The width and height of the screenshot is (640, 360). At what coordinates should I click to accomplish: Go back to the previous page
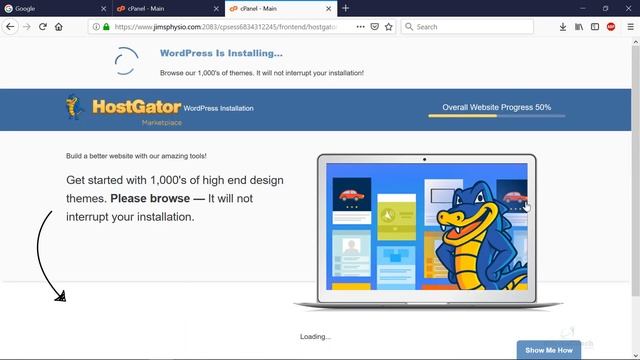(x=10, y=27)
